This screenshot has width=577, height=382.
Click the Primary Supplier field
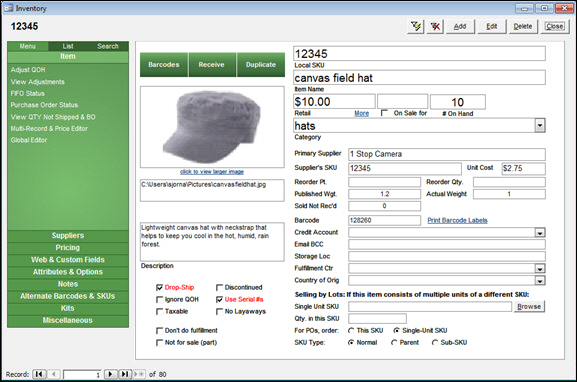tap(447, 154)
